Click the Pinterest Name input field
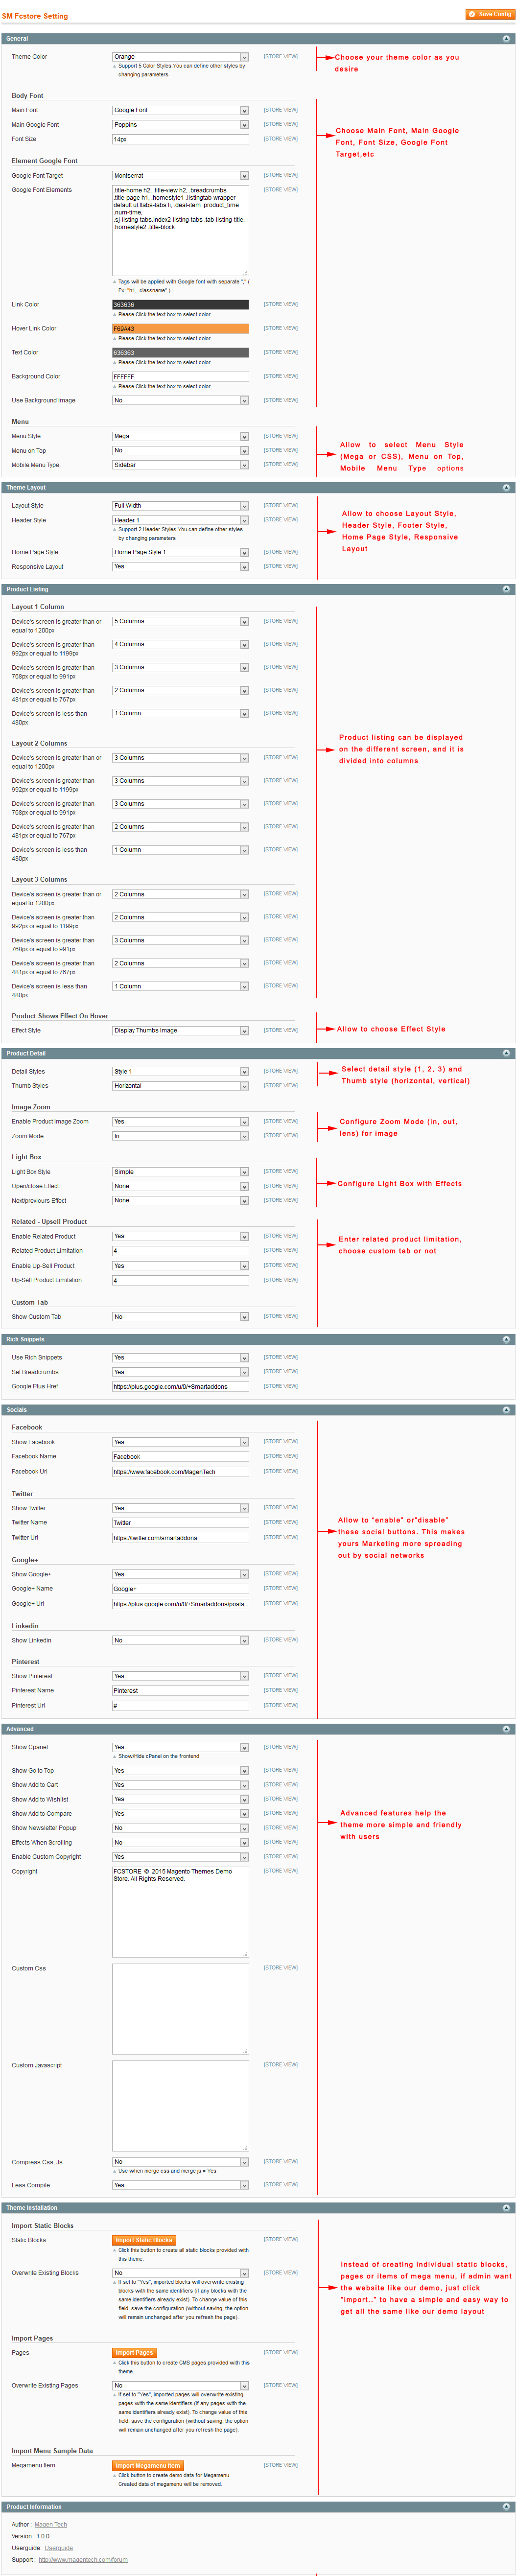 [180, 1691]
